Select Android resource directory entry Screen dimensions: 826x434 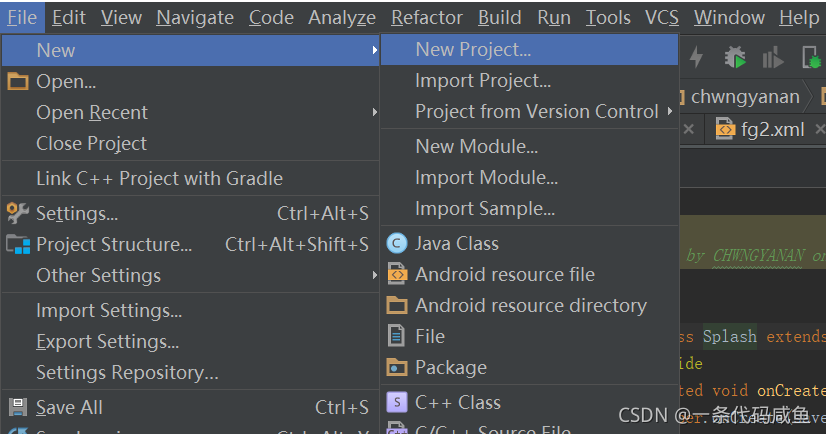530,305
